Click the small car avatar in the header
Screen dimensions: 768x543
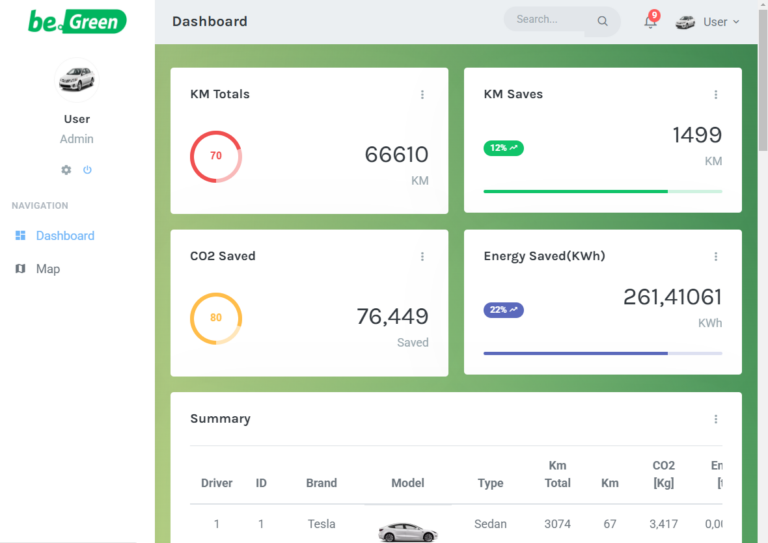pos(685,22)
